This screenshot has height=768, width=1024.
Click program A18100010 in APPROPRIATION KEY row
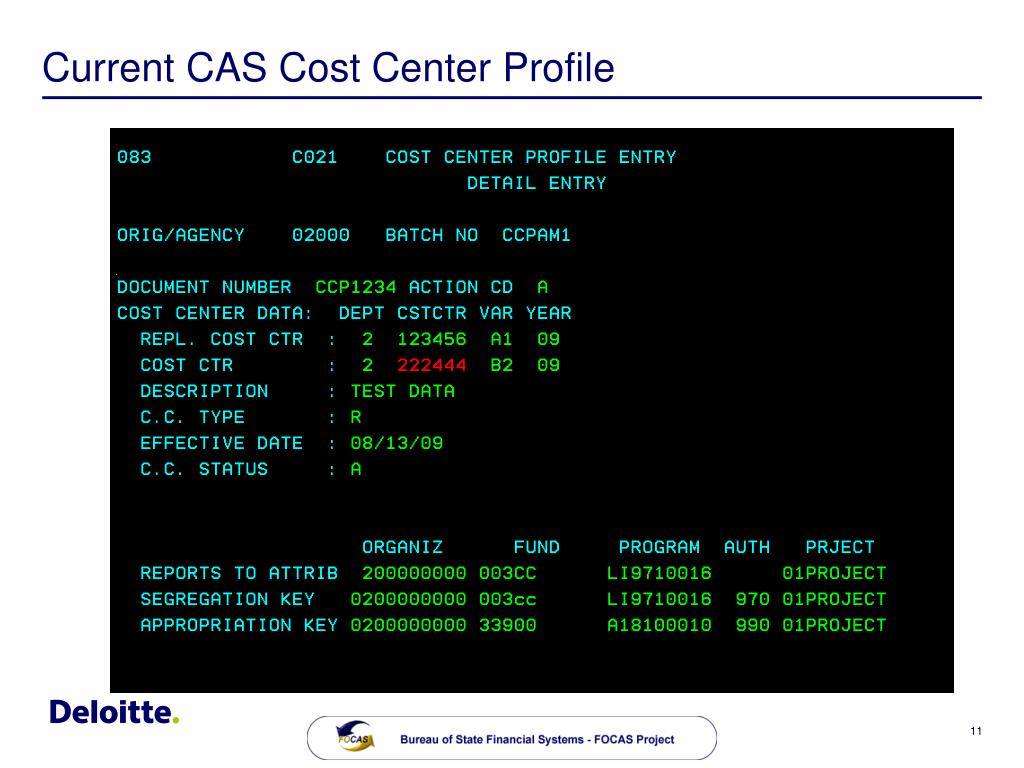point(659,626)
